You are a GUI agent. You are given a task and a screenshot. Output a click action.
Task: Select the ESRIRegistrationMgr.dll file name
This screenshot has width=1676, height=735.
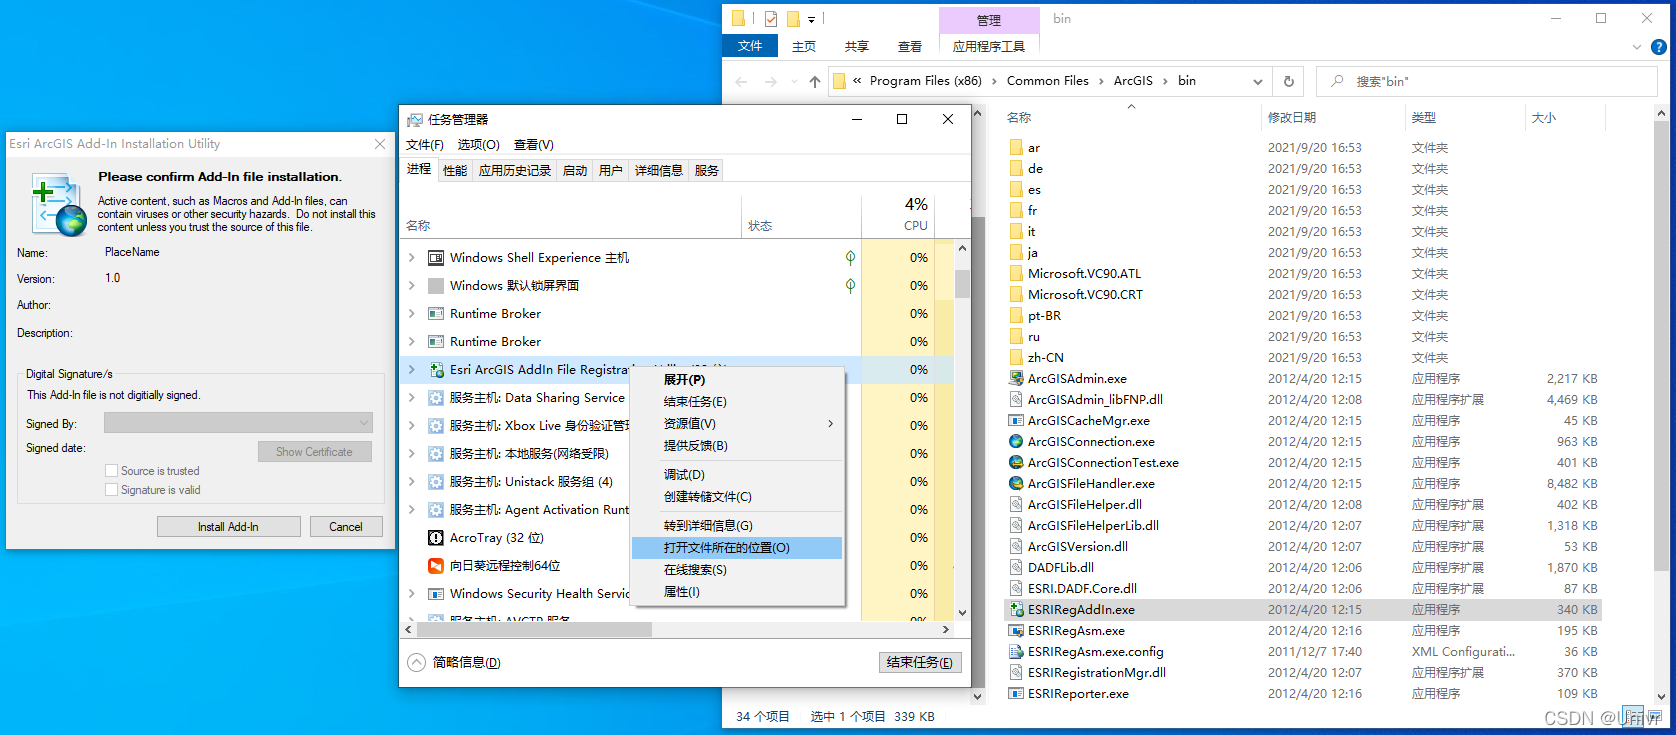[x=1096, y=672]
